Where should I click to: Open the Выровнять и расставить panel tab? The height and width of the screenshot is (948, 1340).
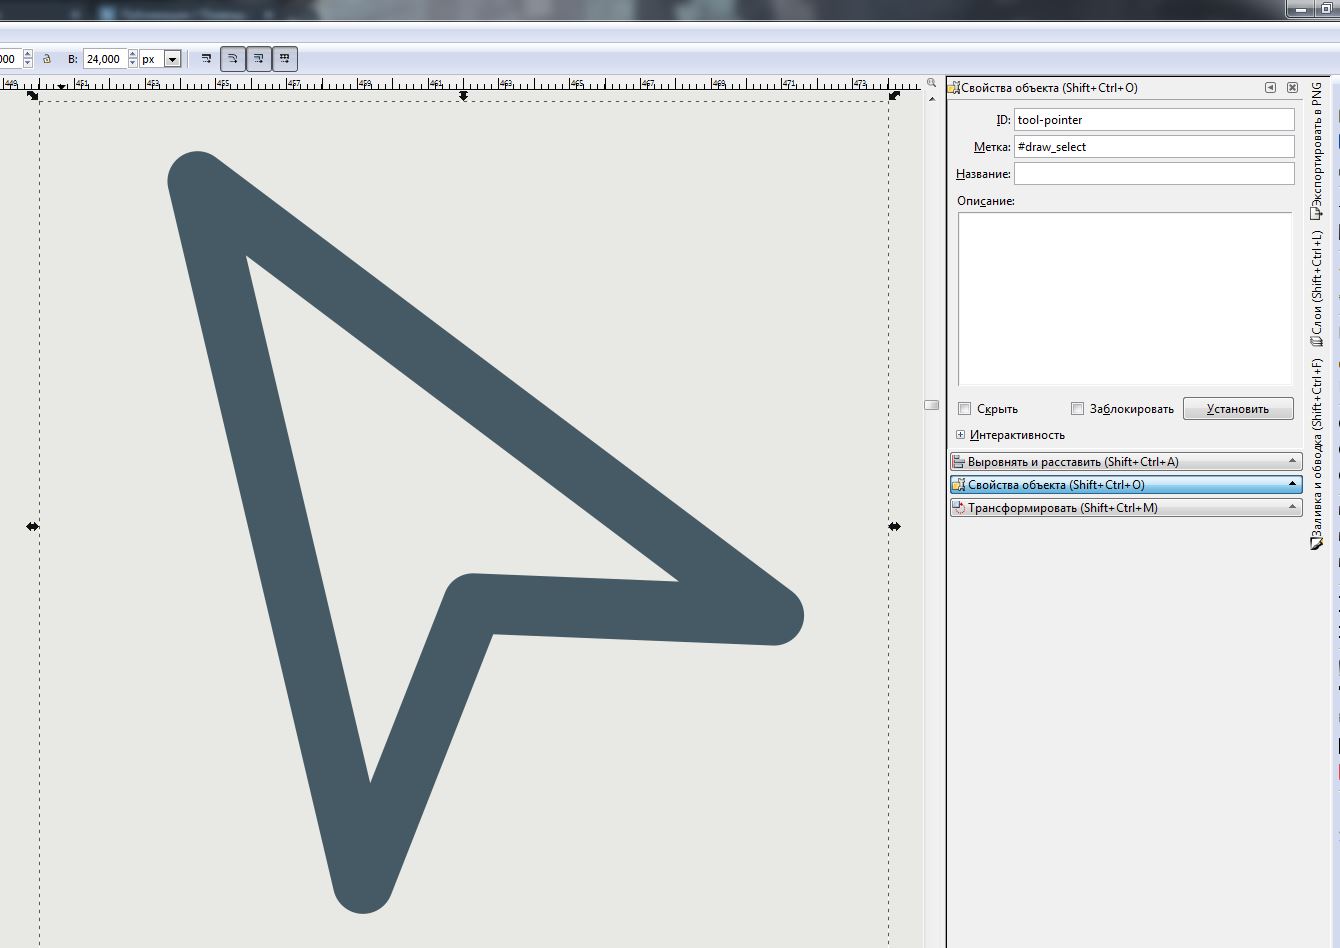click(x=1126, y=462)
